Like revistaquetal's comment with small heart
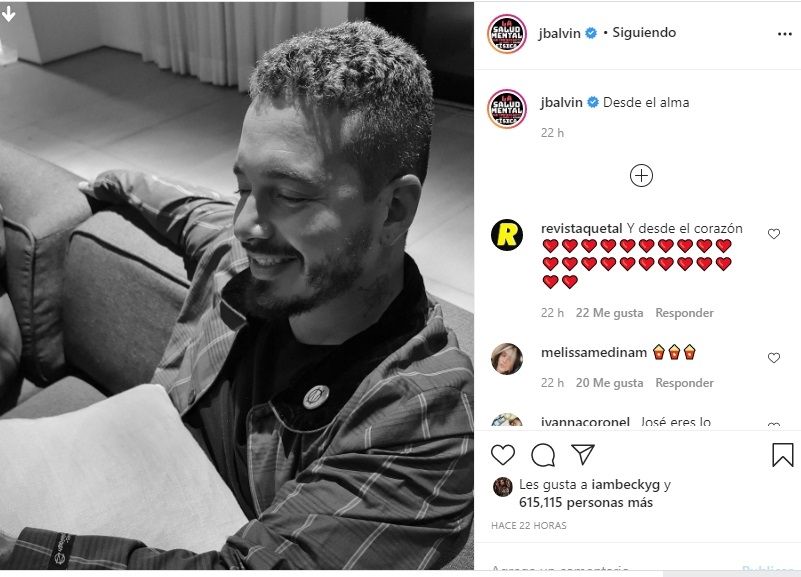The width and height of the screenshot is (801, 577). pyautogui.click(x=774, y=234)
